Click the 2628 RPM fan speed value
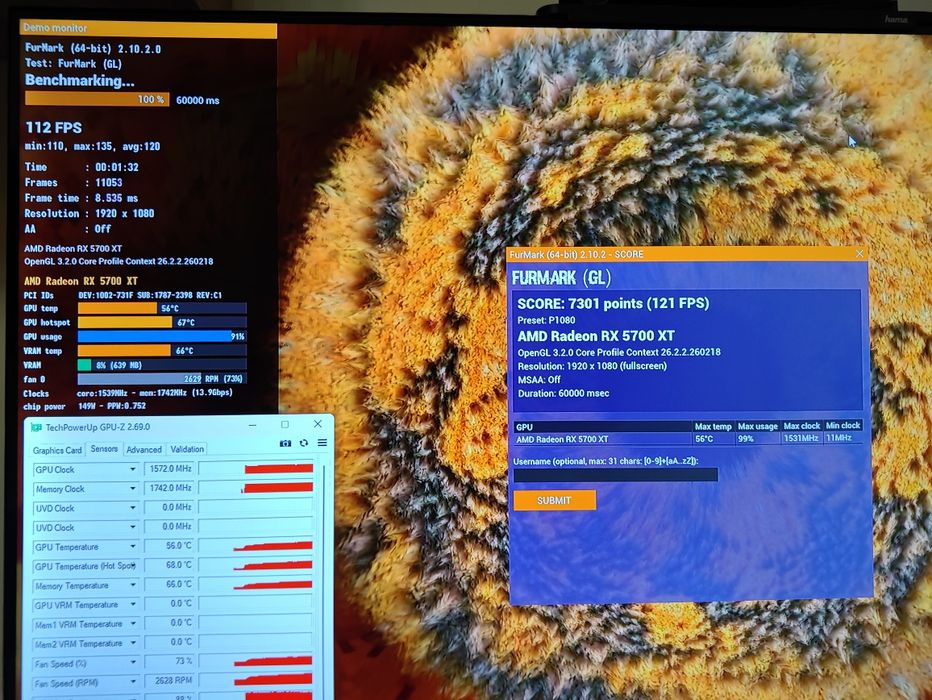Image resolution: width=932 pixels, height=700 pixels. [170, 681]
